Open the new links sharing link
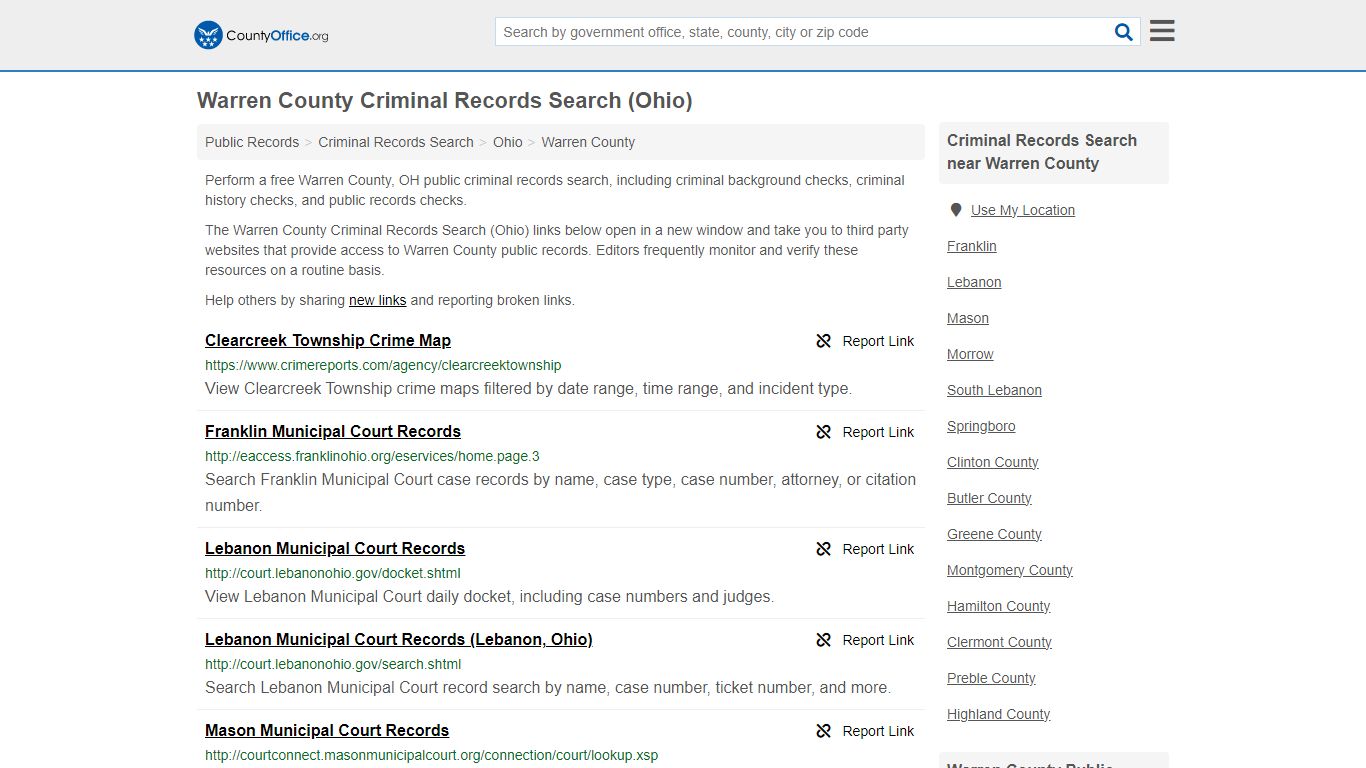This screenshot has height=768, width=1366. 377,300
